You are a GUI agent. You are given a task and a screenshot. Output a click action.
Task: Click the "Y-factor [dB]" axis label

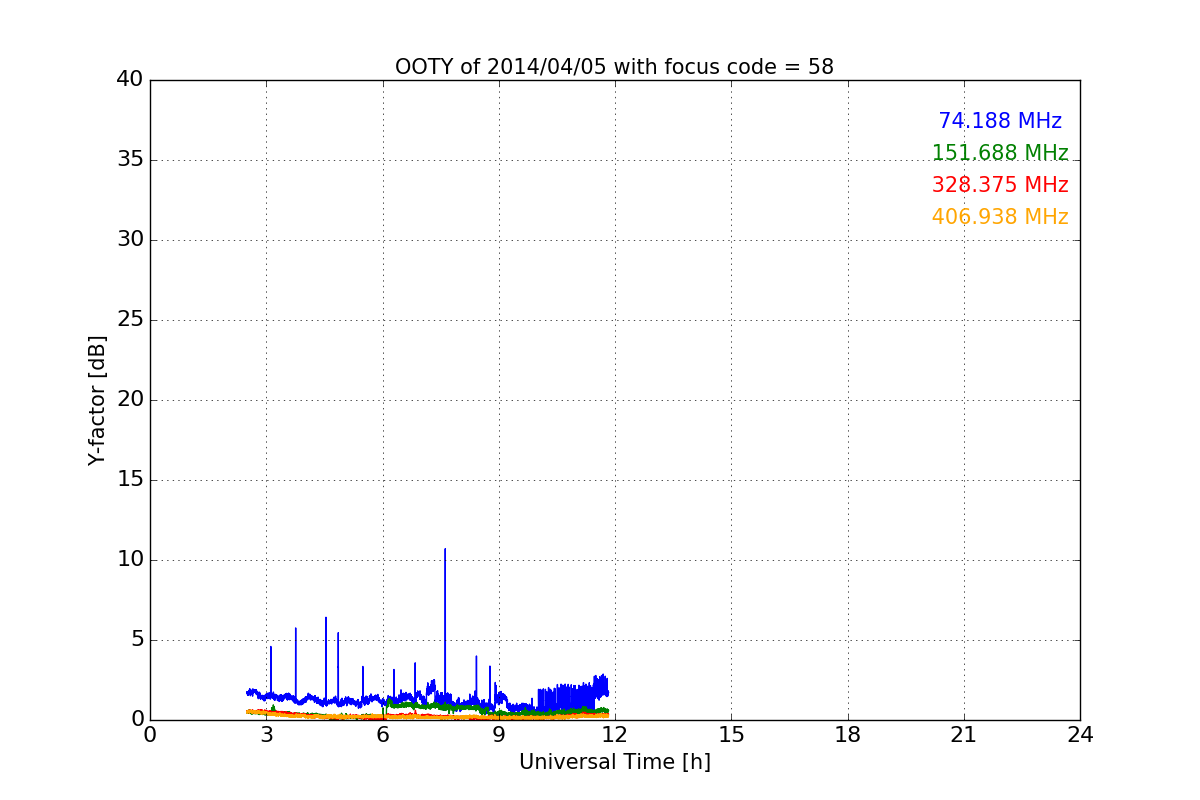tap(97, 400)
